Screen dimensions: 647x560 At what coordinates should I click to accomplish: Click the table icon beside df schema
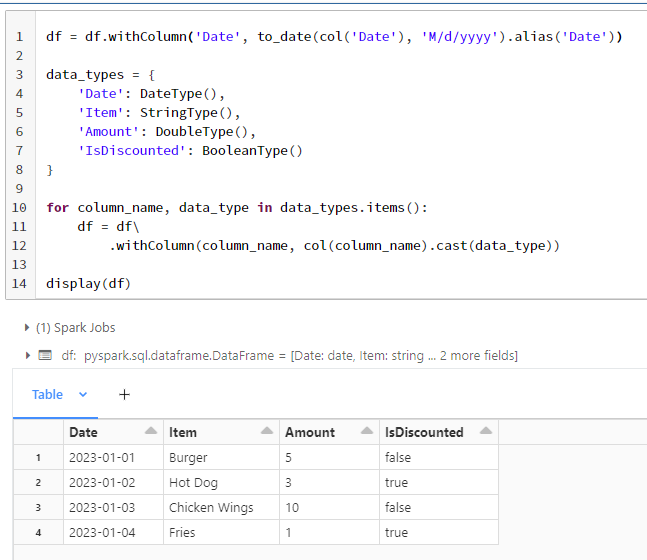point(44,356)
